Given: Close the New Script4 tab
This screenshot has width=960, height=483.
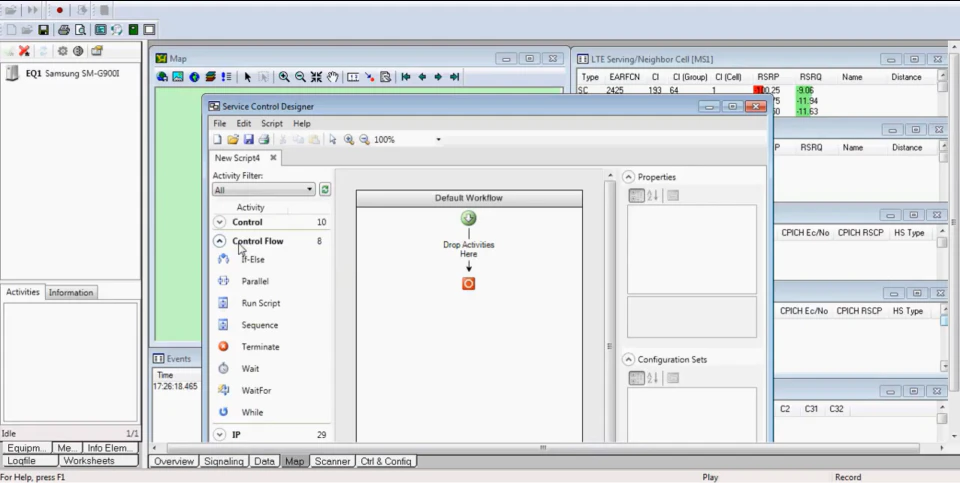Looking at the screenshot, I should coord(273,157).
